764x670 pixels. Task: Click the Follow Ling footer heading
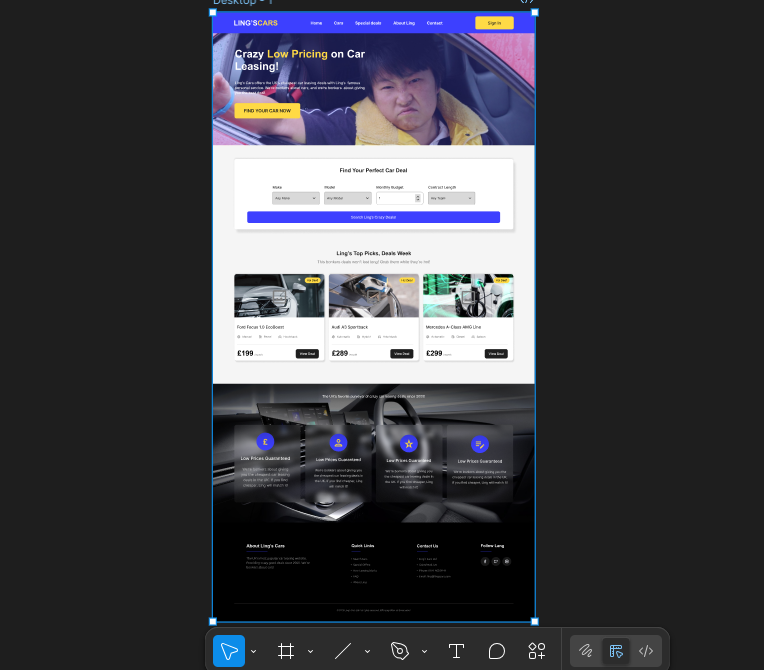(x=492, y=546)
